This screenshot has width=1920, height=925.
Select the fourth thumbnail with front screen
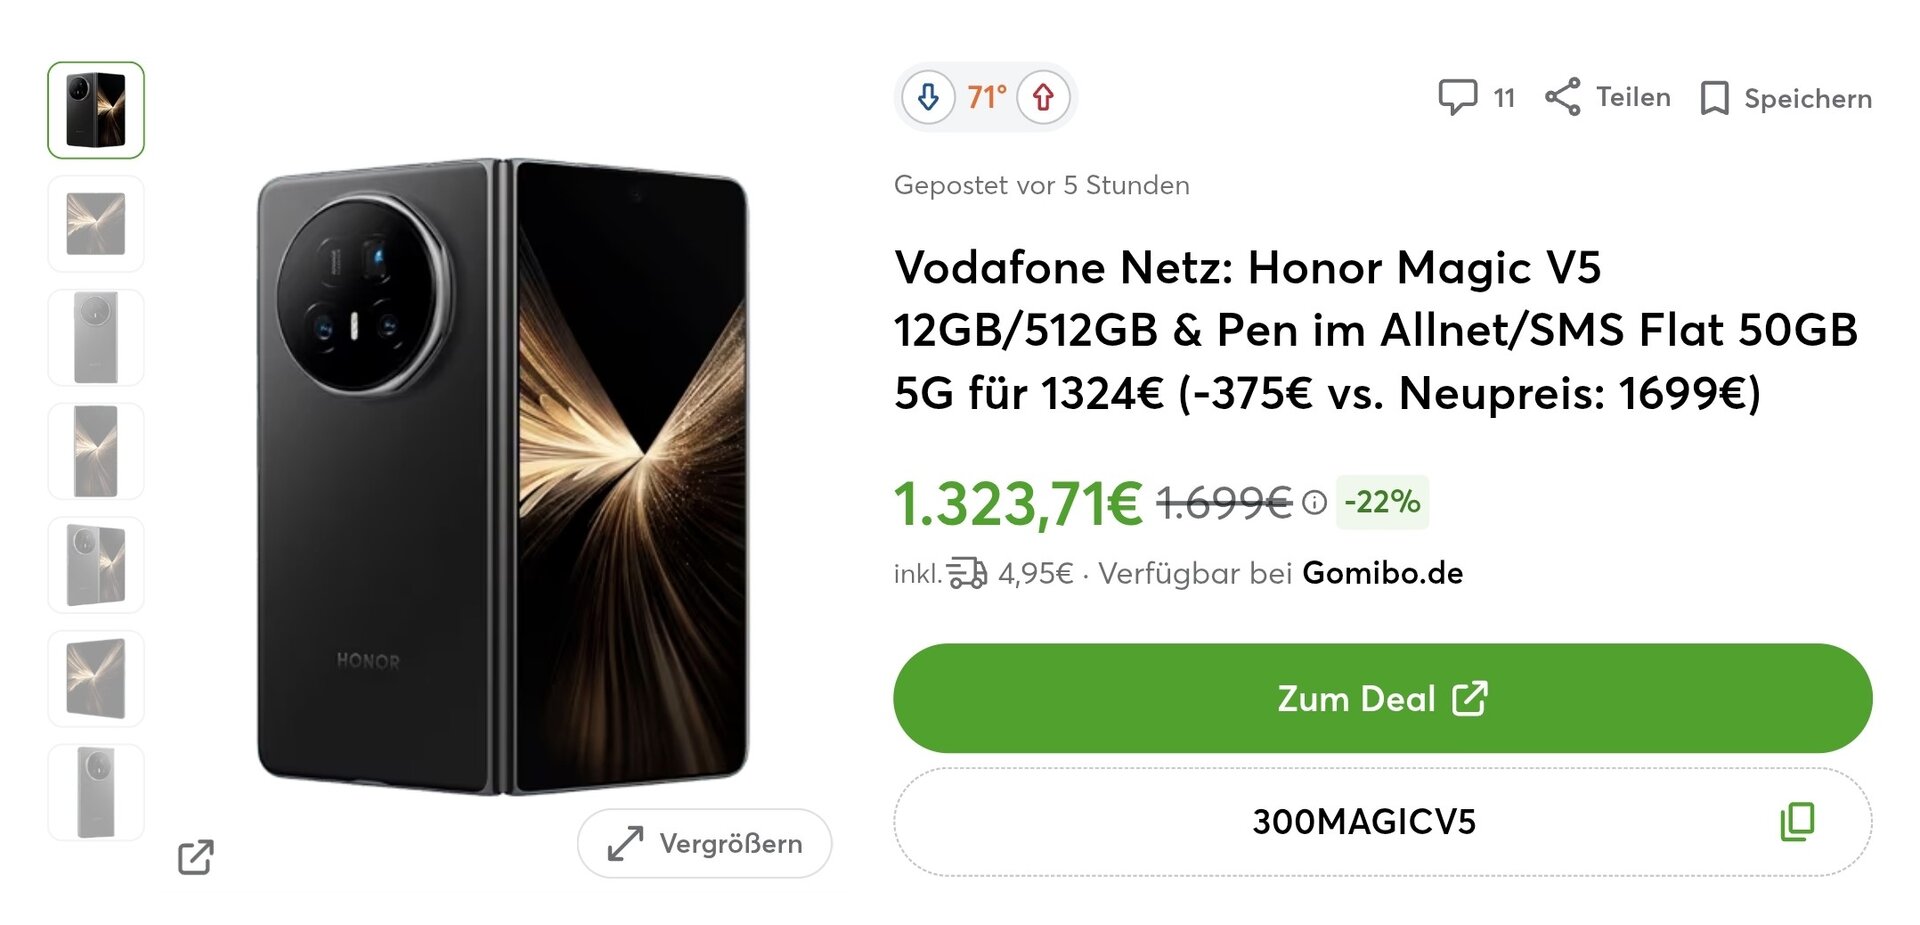(x=96, y=451)
